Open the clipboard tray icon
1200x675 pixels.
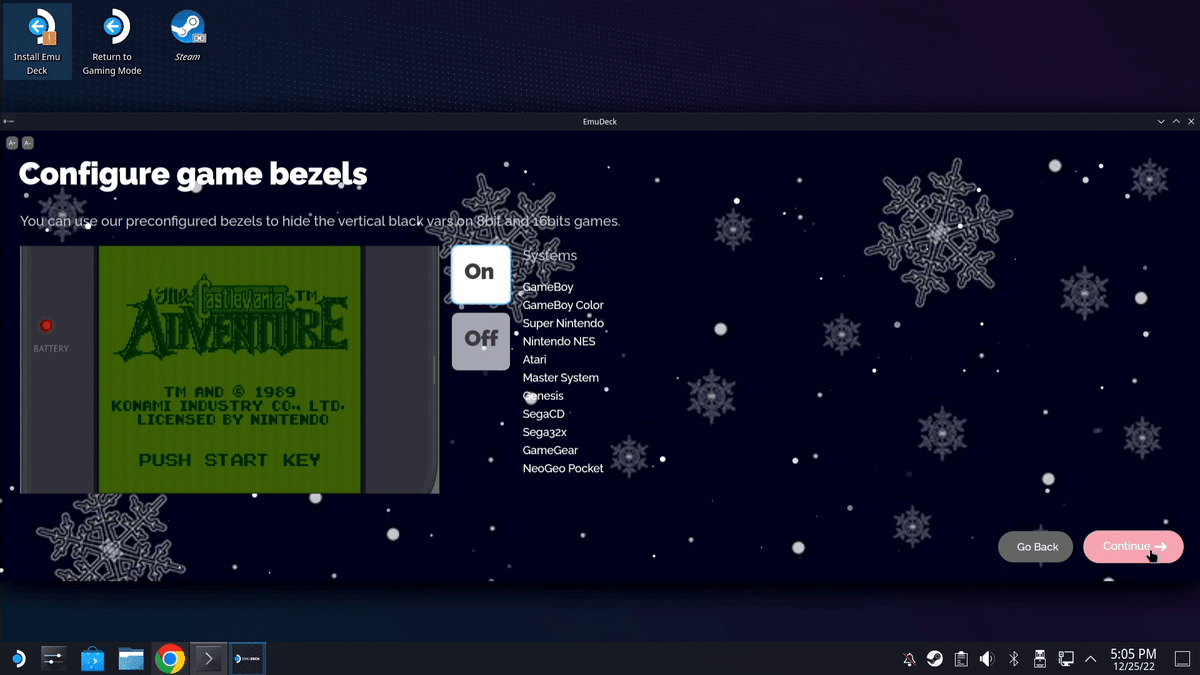click(x=961, y=659)
